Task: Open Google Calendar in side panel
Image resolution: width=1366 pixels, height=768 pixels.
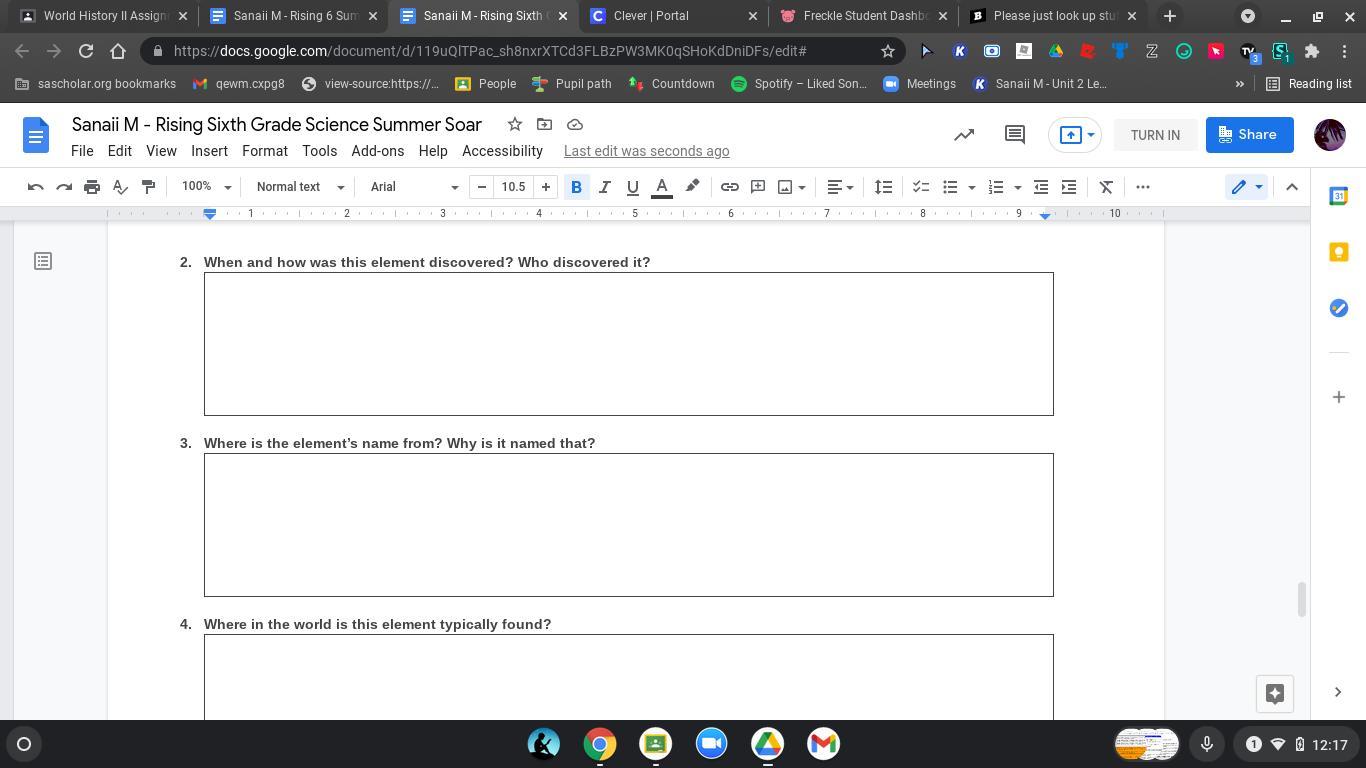Action: [x=1338, y=196]
